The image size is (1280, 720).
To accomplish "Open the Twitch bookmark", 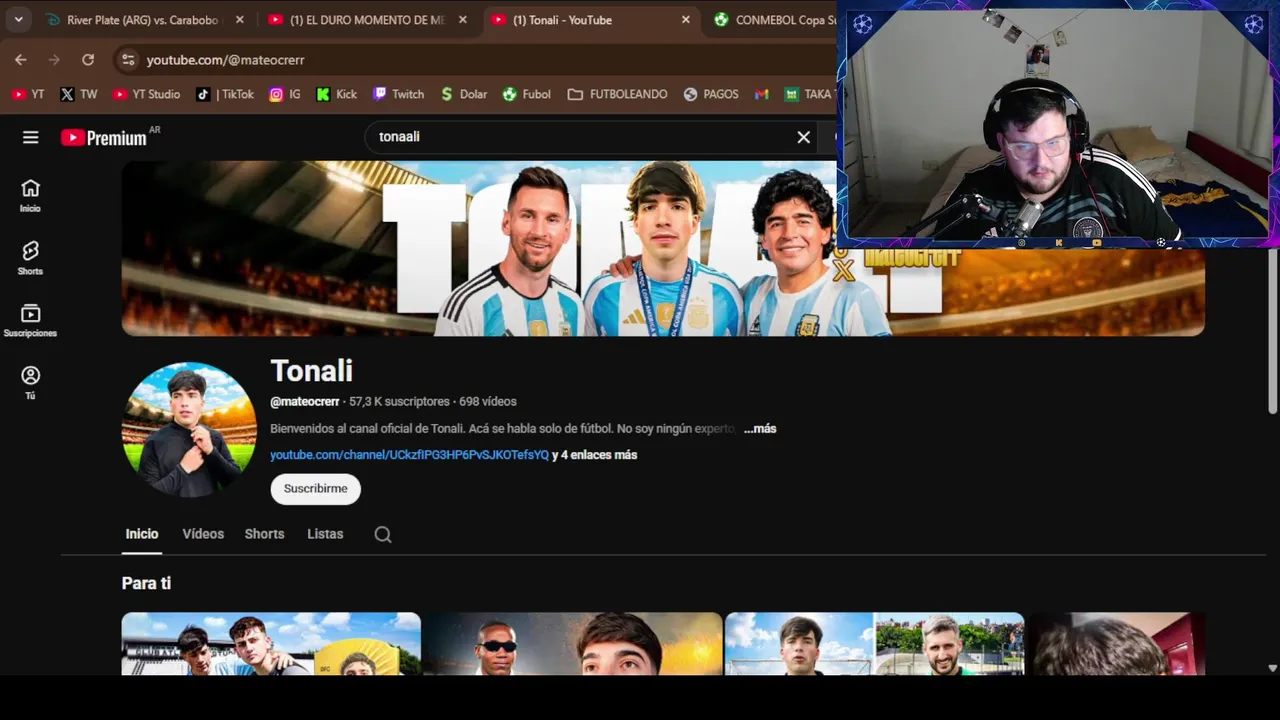I will [398, 94].
